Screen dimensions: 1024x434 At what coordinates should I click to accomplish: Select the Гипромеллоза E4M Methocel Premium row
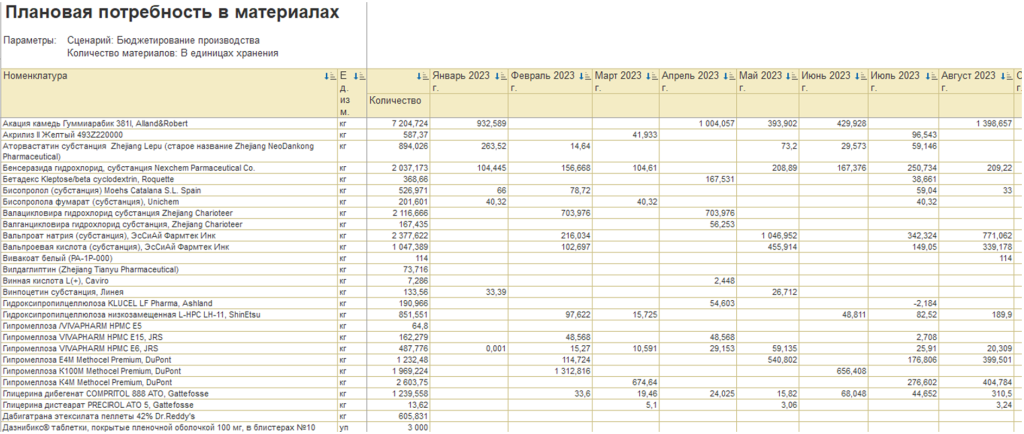[511, 360]
